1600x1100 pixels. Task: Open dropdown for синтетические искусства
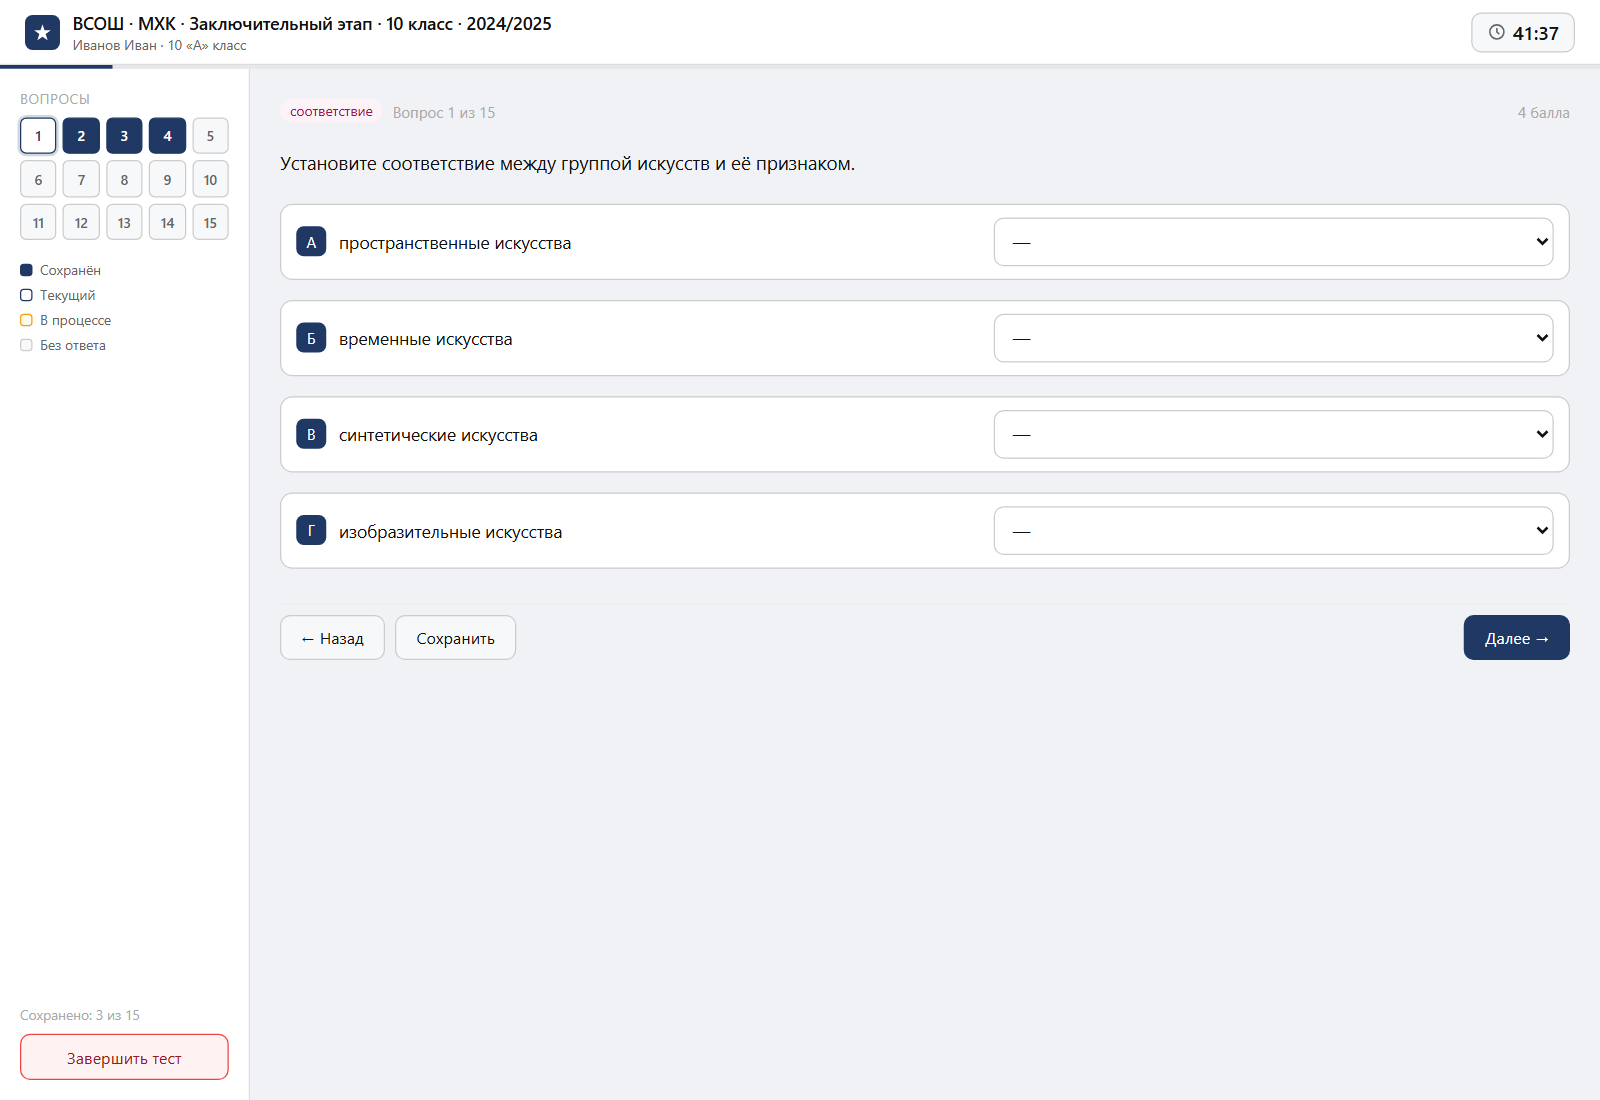[x=1273, y=434]
